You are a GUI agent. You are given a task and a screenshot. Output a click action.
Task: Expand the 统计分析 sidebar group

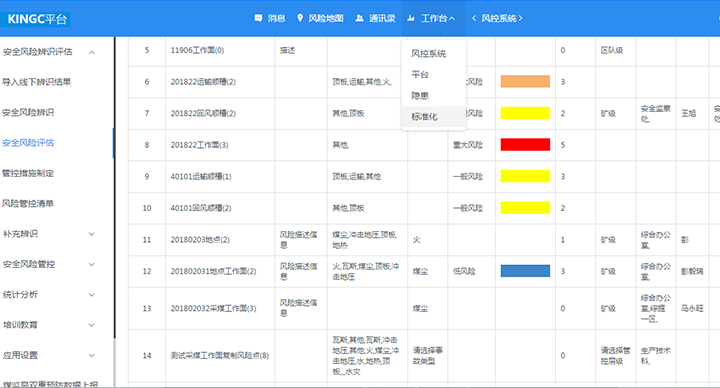(x=92, y=295)
